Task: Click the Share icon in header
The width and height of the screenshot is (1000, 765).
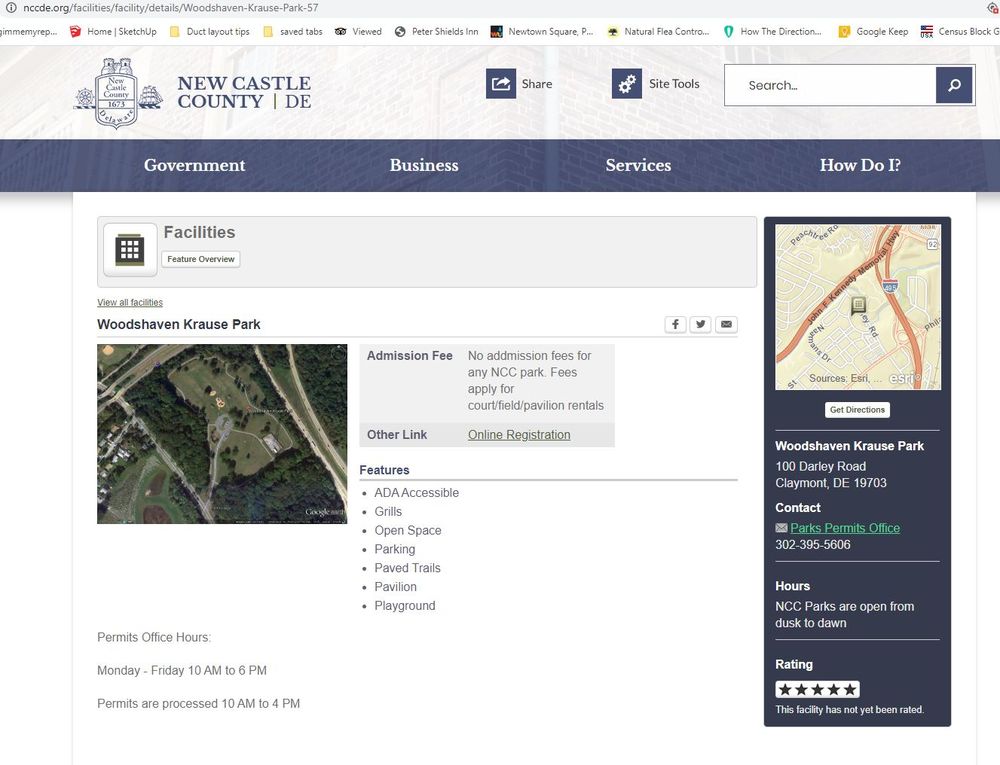Action: pos(501,84)
